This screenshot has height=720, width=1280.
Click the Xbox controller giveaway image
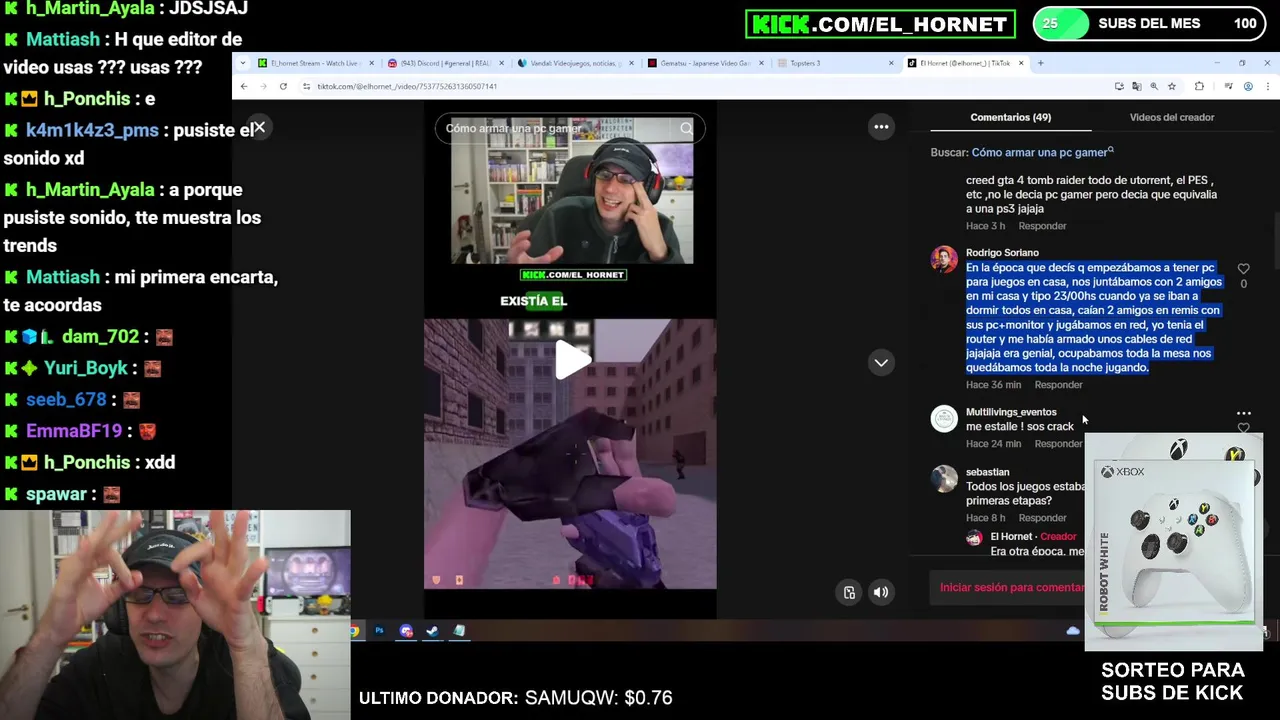pos(1174,543)
